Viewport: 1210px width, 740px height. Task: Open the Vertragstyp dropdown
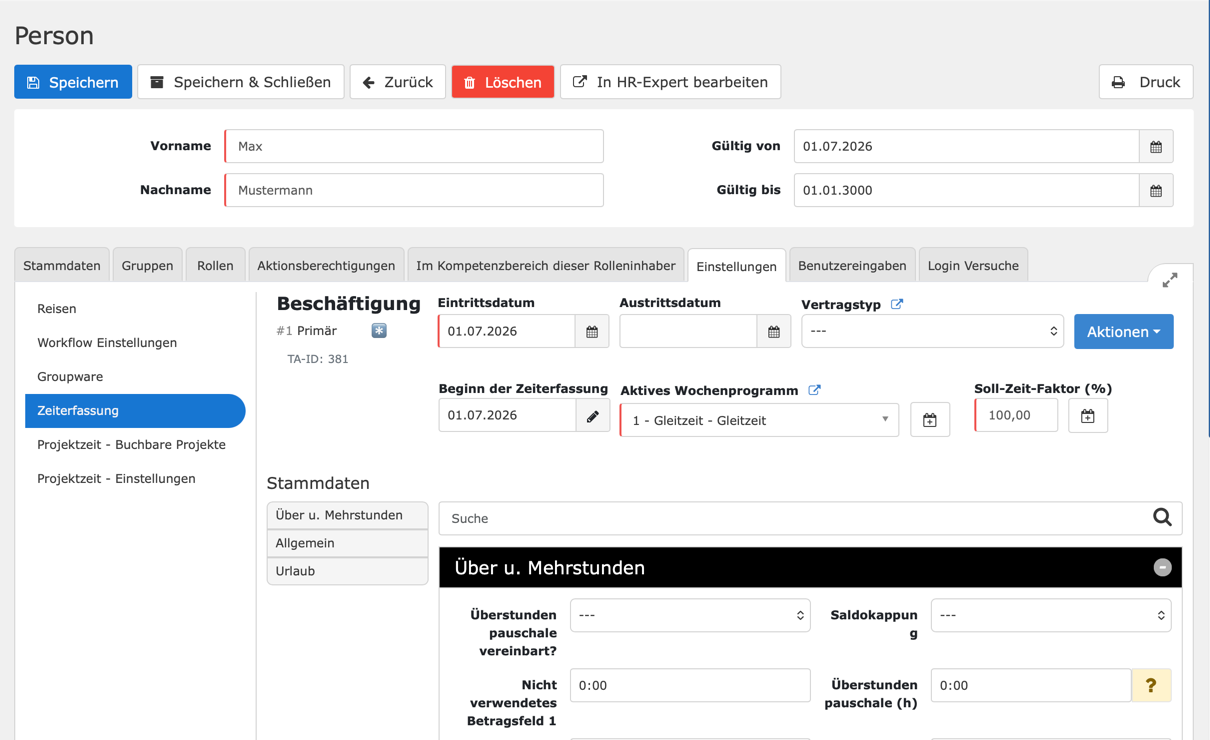[932, 331]
